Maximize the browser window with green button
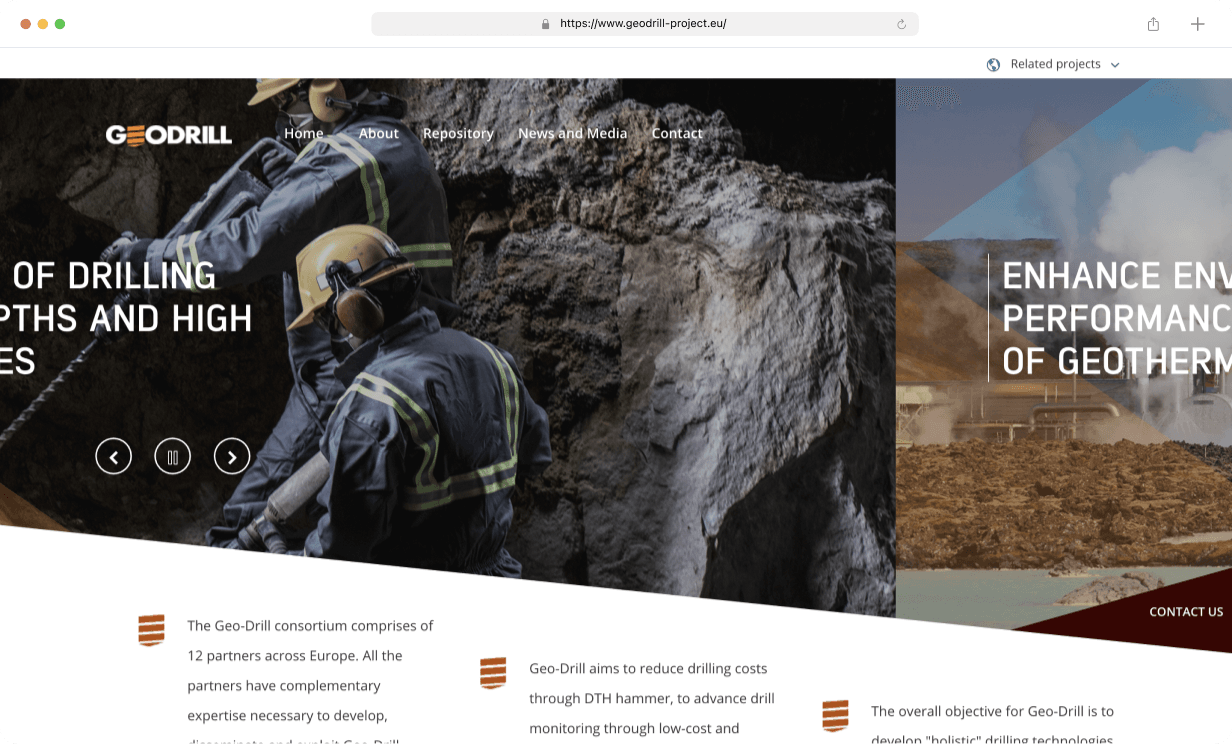Viewport: 1232px width, 744px height. click(60, 24)
